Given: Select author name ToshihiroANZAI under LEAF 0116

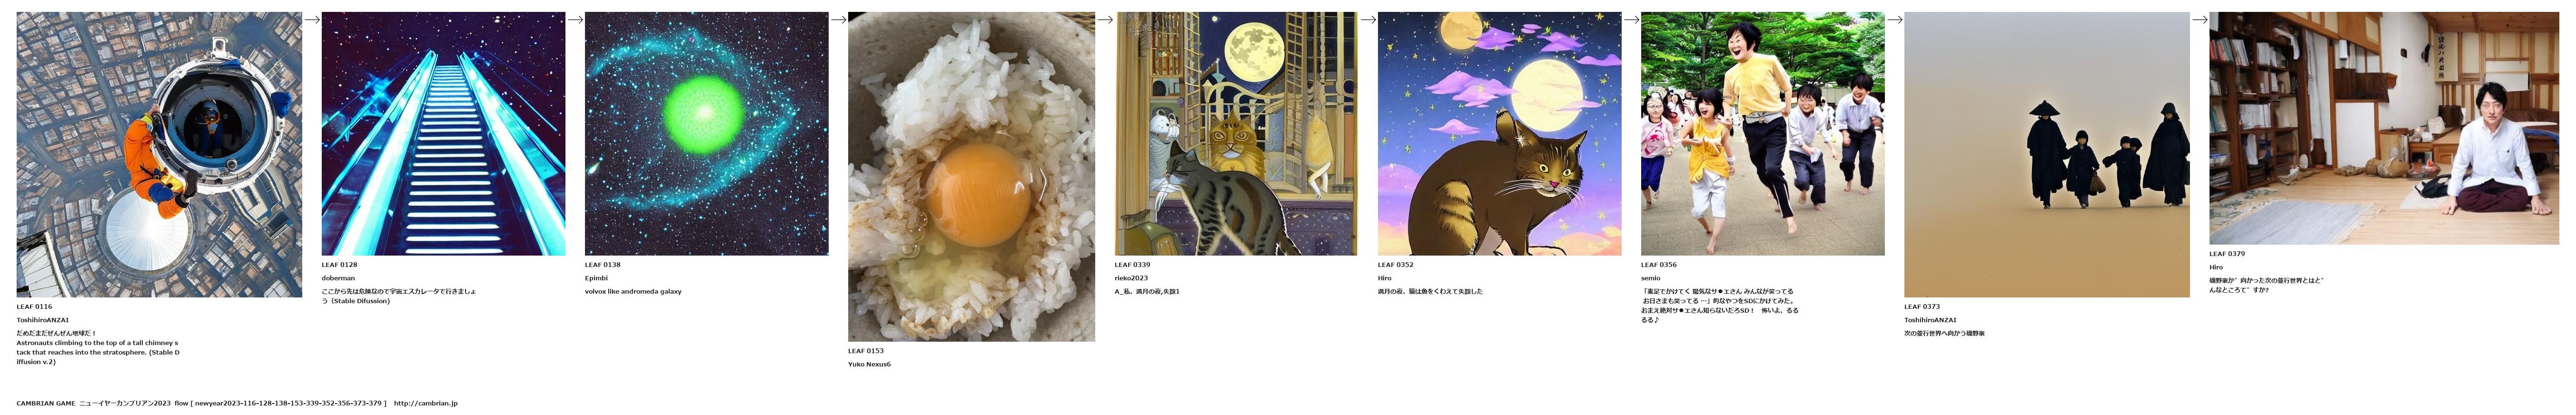Looking at the screenshot, I should [42, 320].
